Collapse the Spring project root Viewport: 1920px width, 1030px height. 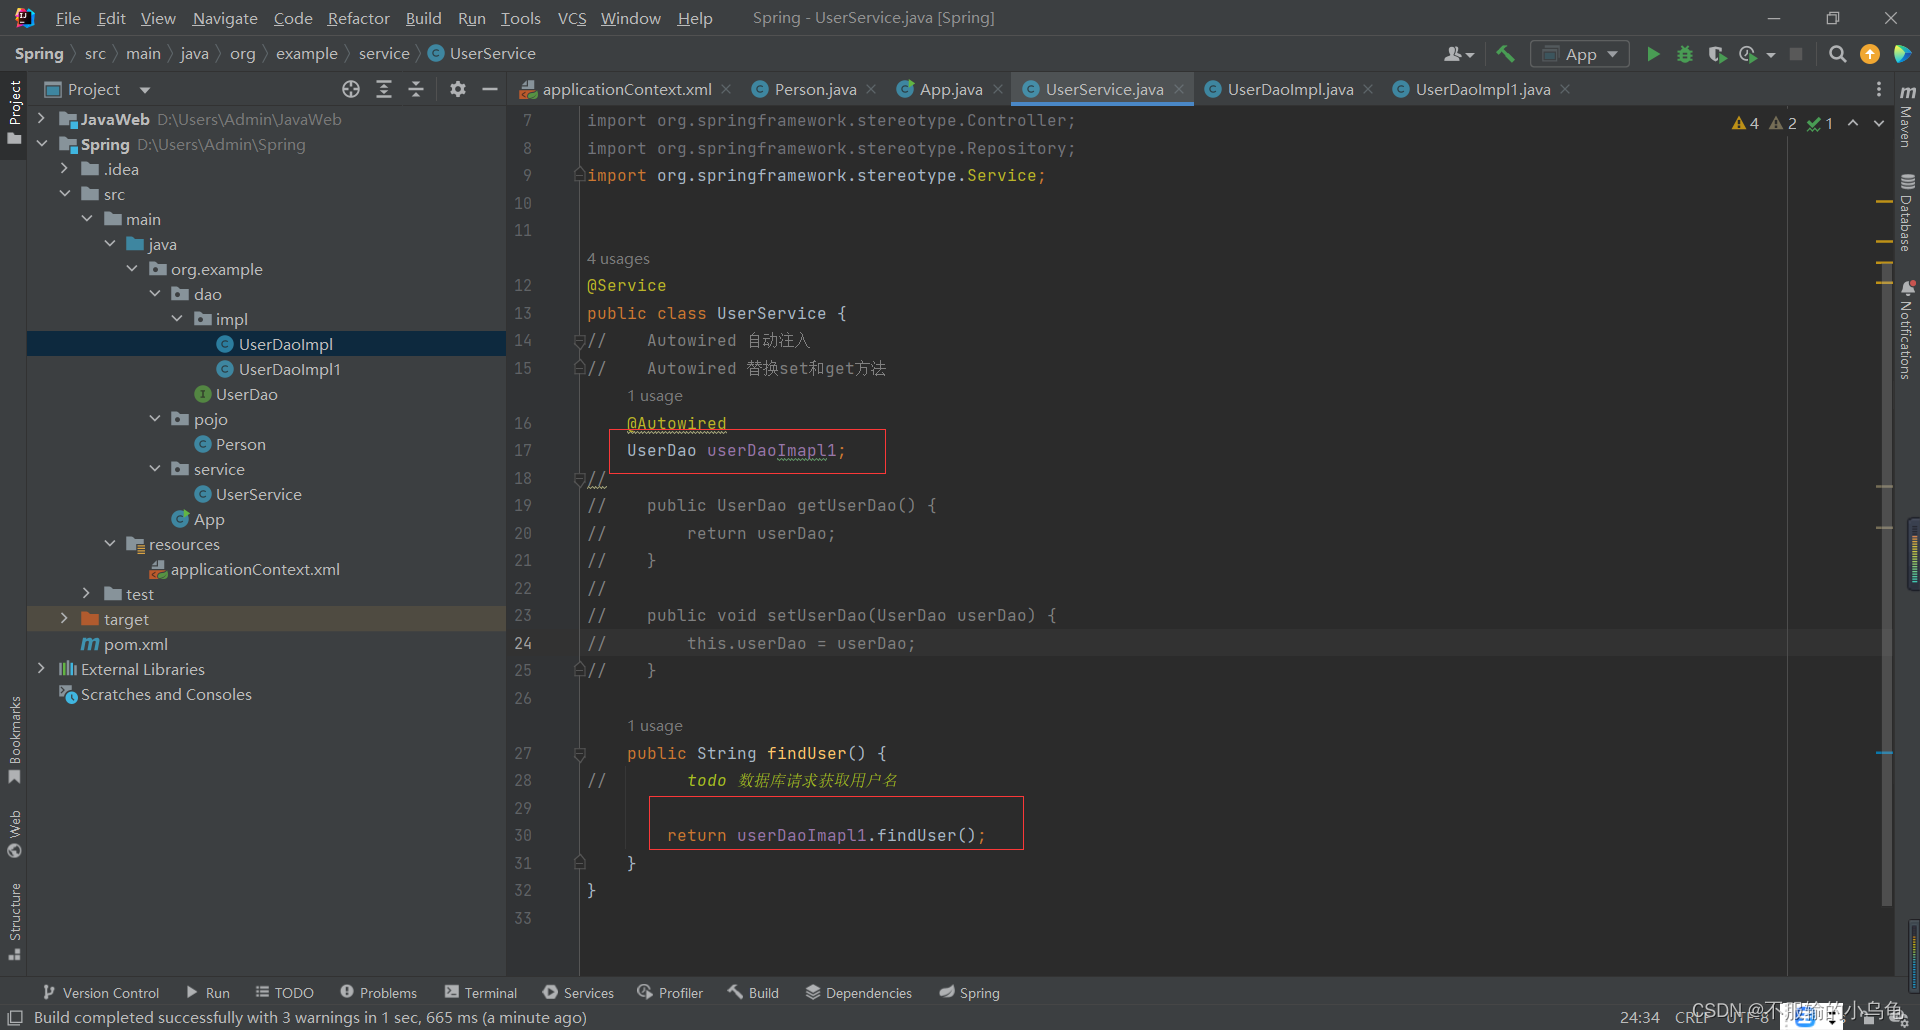[x=42, y=144]
